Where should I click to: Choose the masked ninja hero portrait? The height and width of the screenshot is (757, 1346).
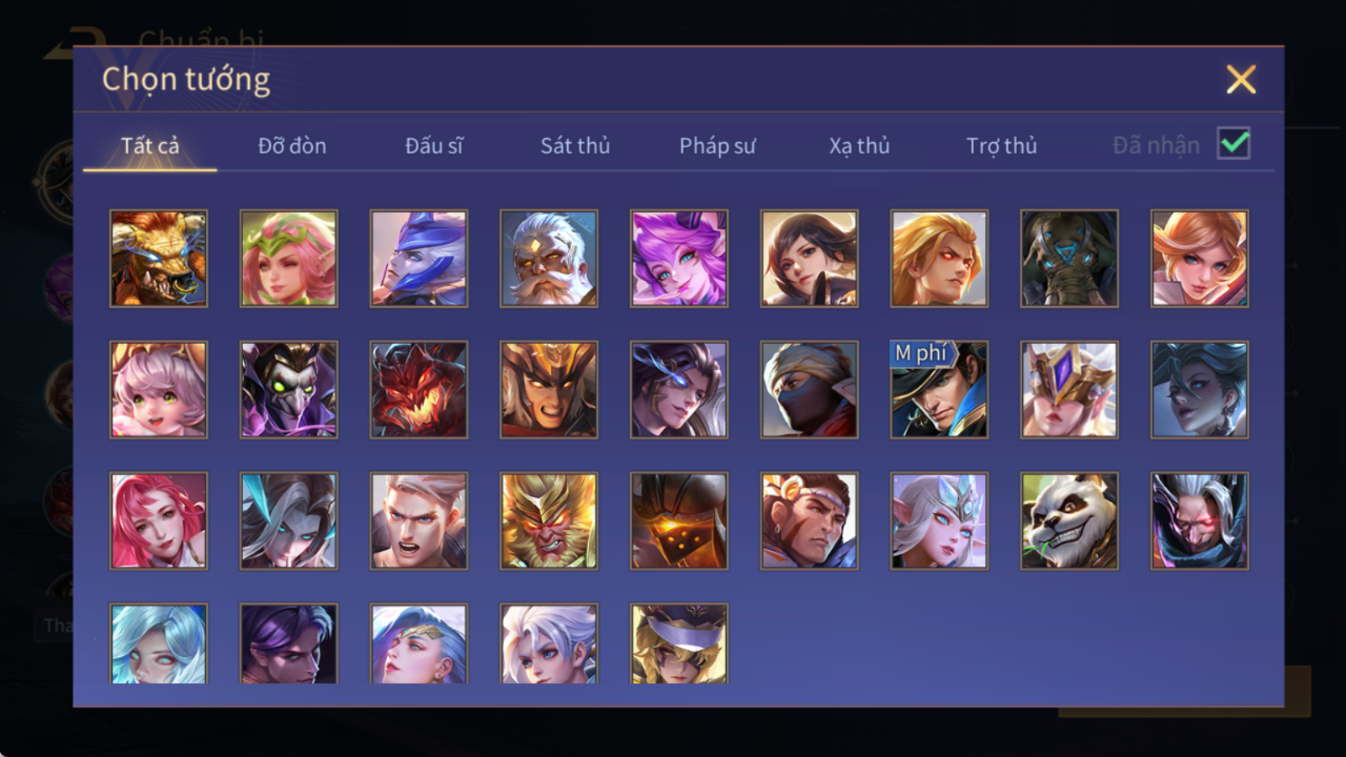point(809,390)
